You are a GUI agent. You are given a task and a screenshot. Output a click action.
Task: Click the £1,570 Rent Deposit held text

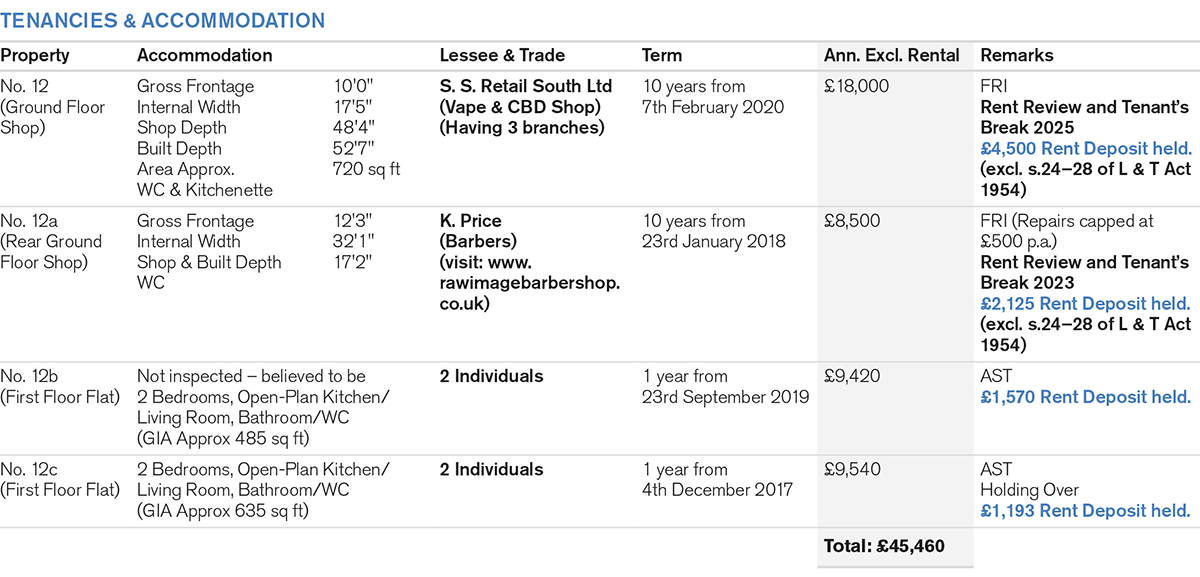point(1084,397)
